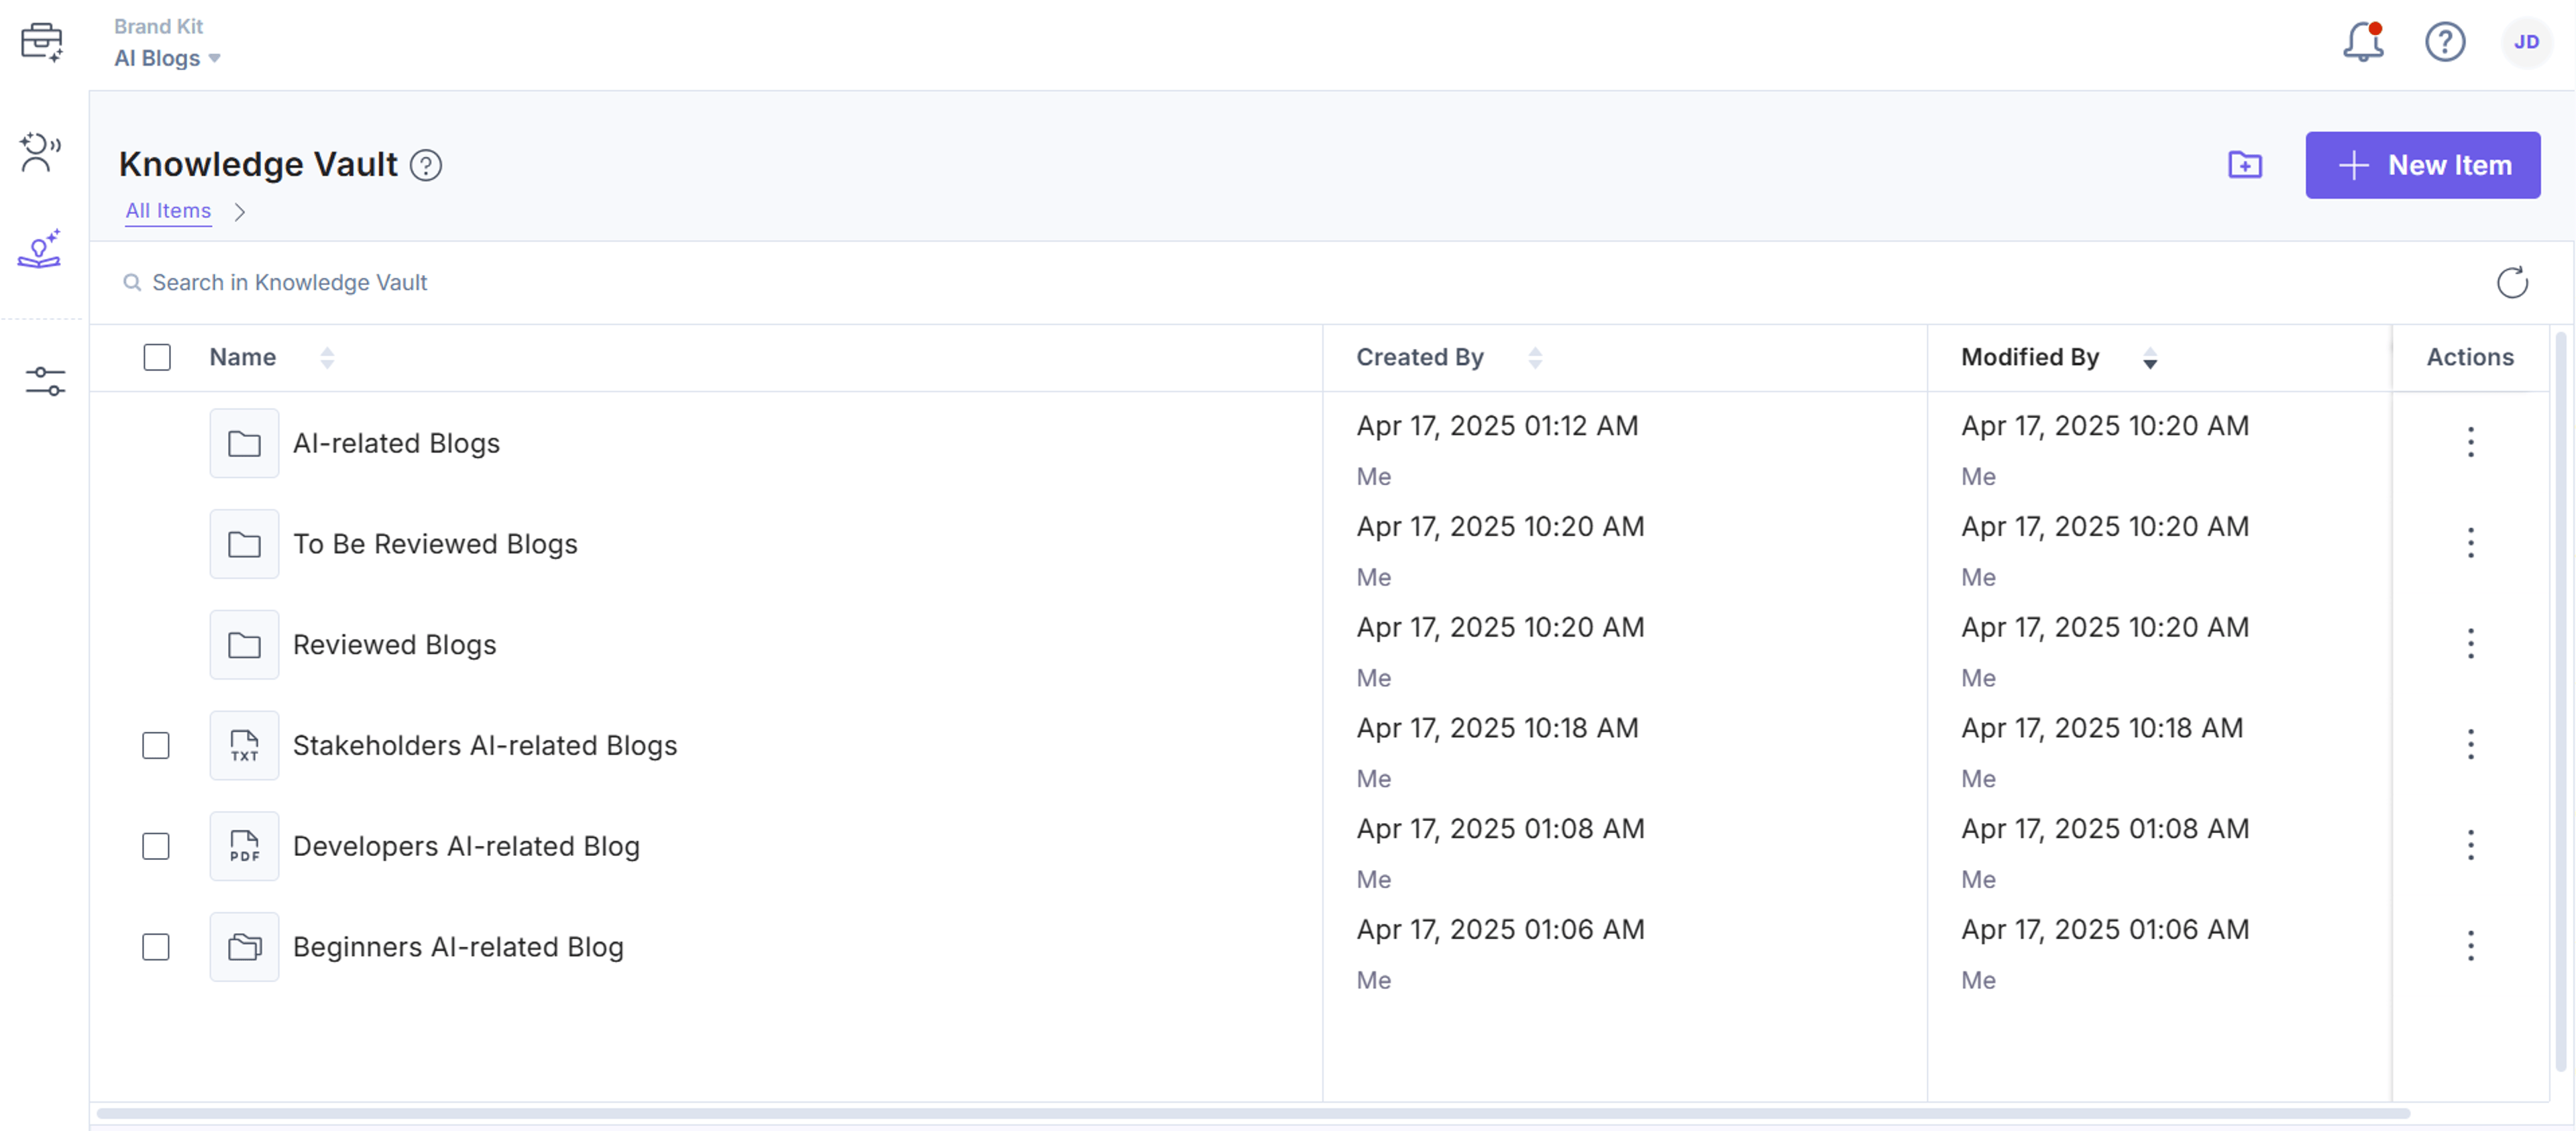Open the notifications bell
2576x1131 pixels.
[2364, 42]
